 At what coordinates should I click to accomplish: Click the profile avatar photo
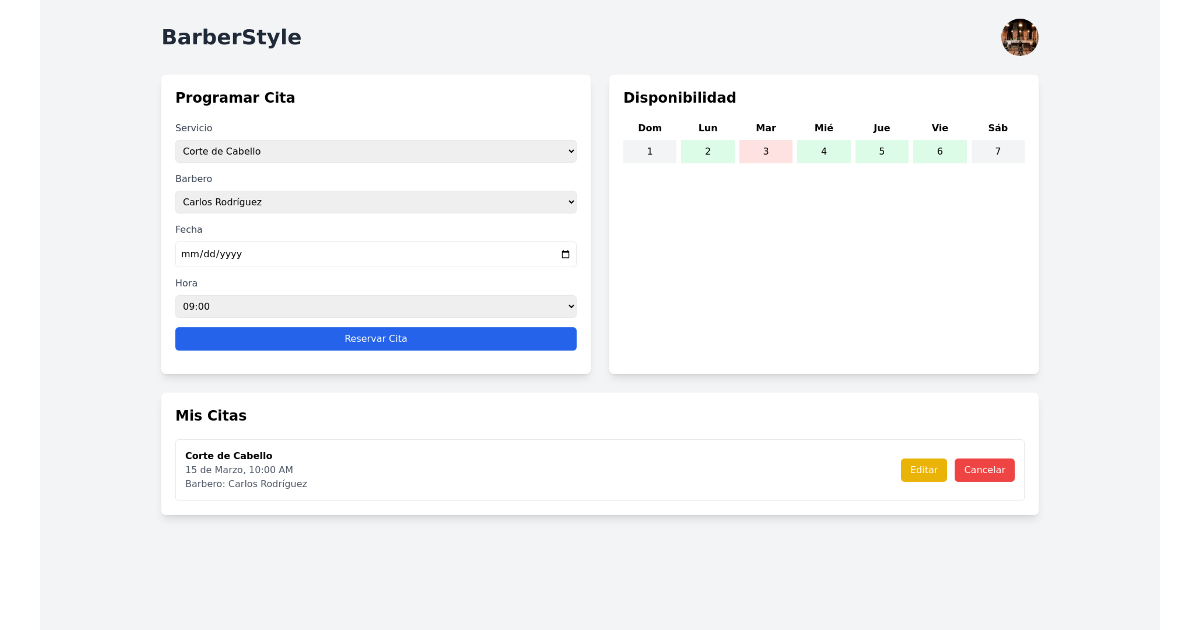pos(1019,37)
